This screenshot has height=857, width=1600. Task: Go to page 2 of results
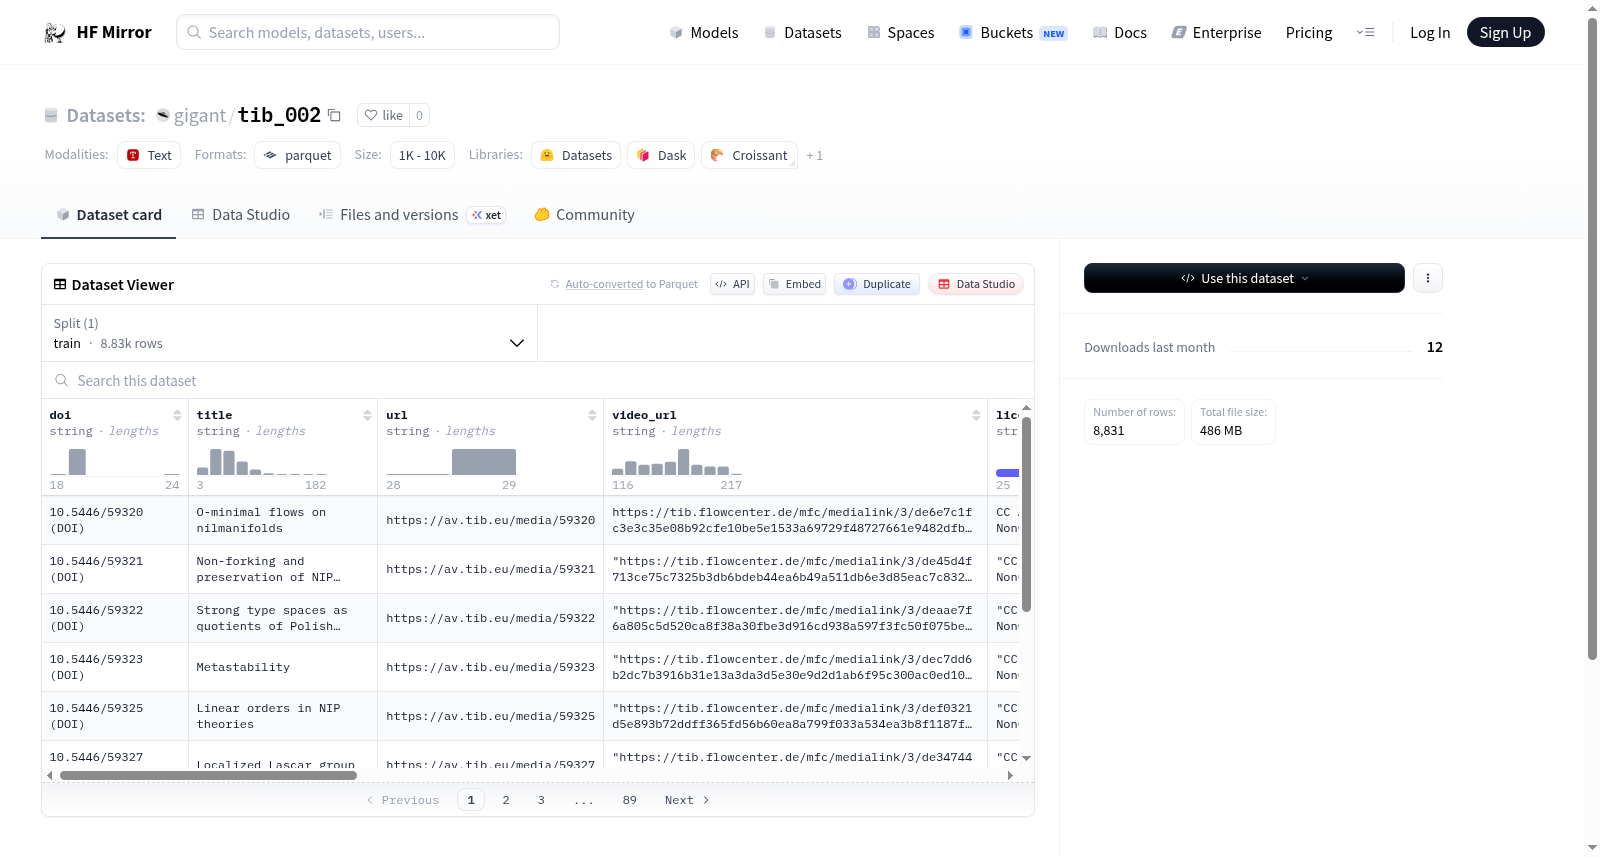pos(506,800)
